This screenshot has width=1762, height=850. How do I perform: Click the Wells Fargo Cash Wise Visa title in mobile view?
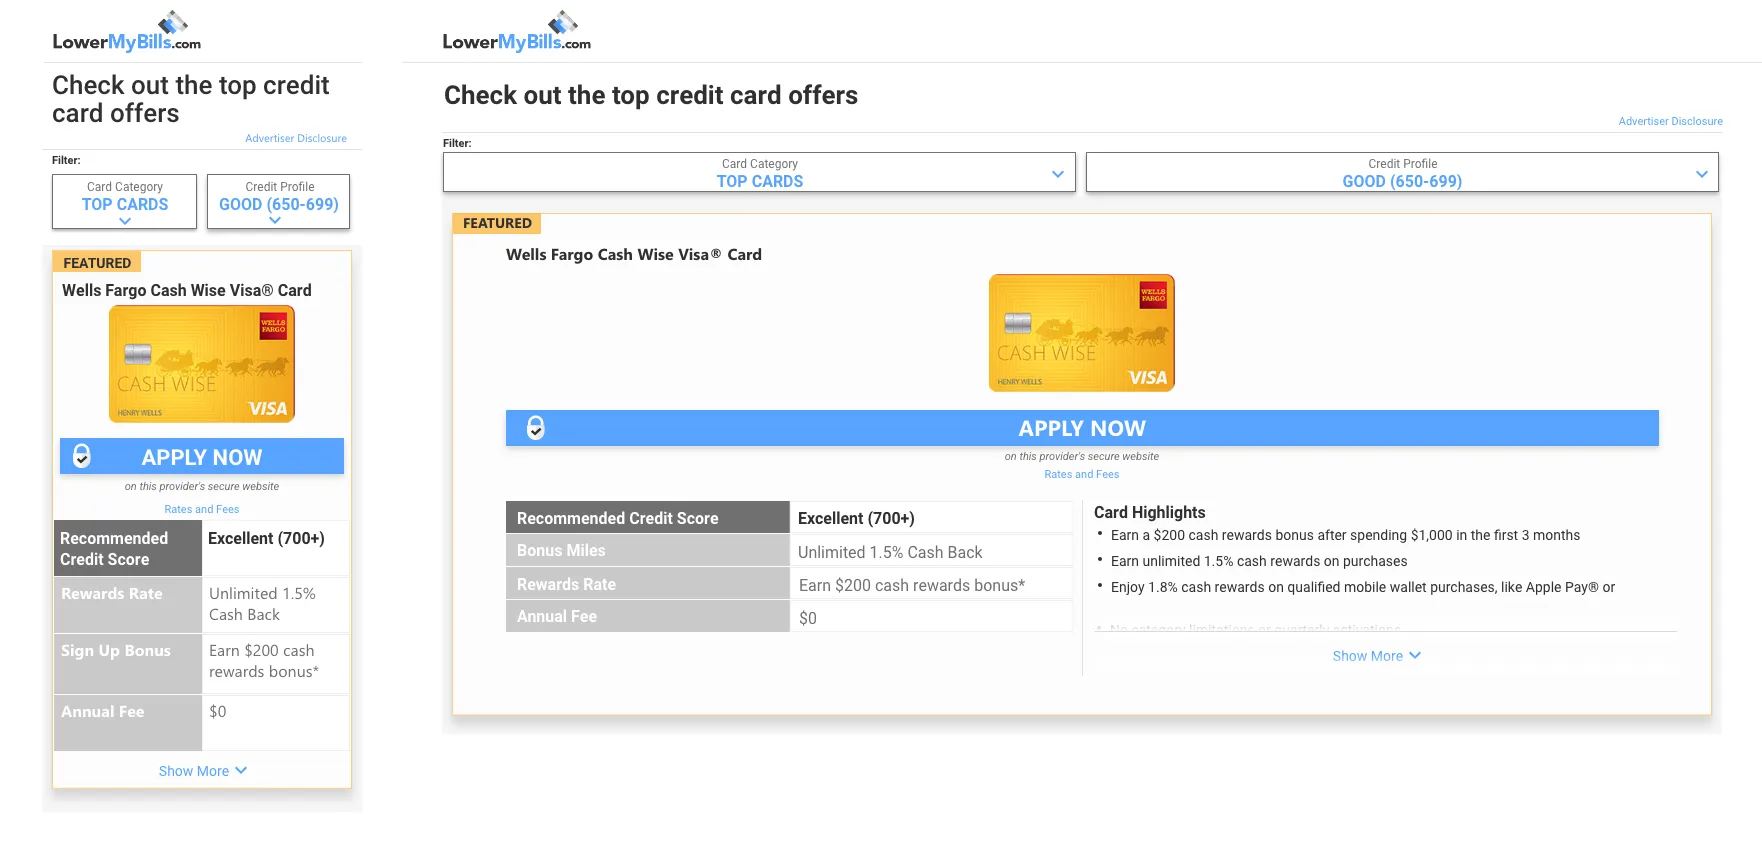pyautogui.click(x=187, y=290)
